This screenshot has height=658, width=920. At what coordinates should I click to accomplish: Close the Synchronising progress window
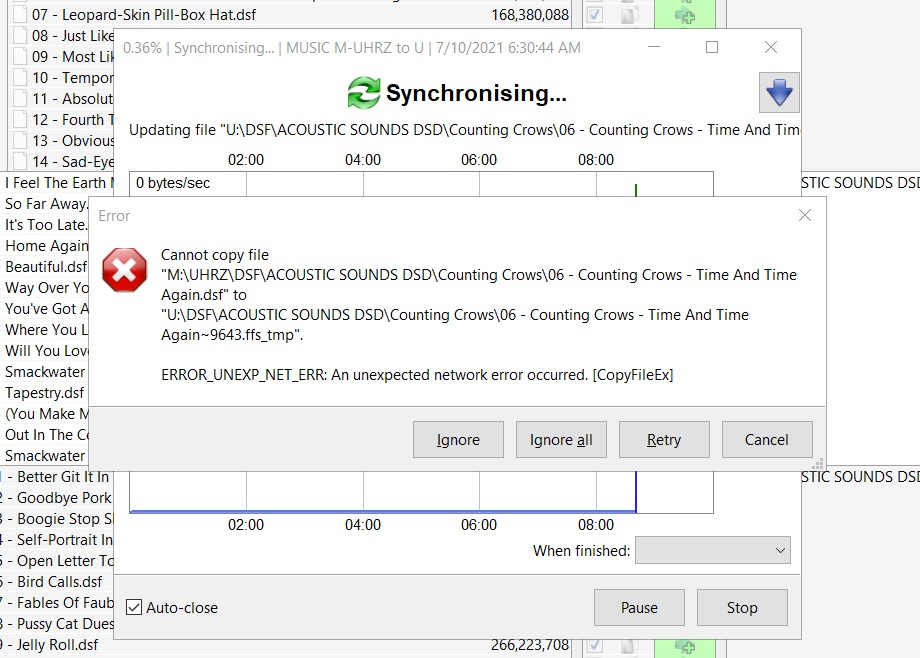click(771, 48)
